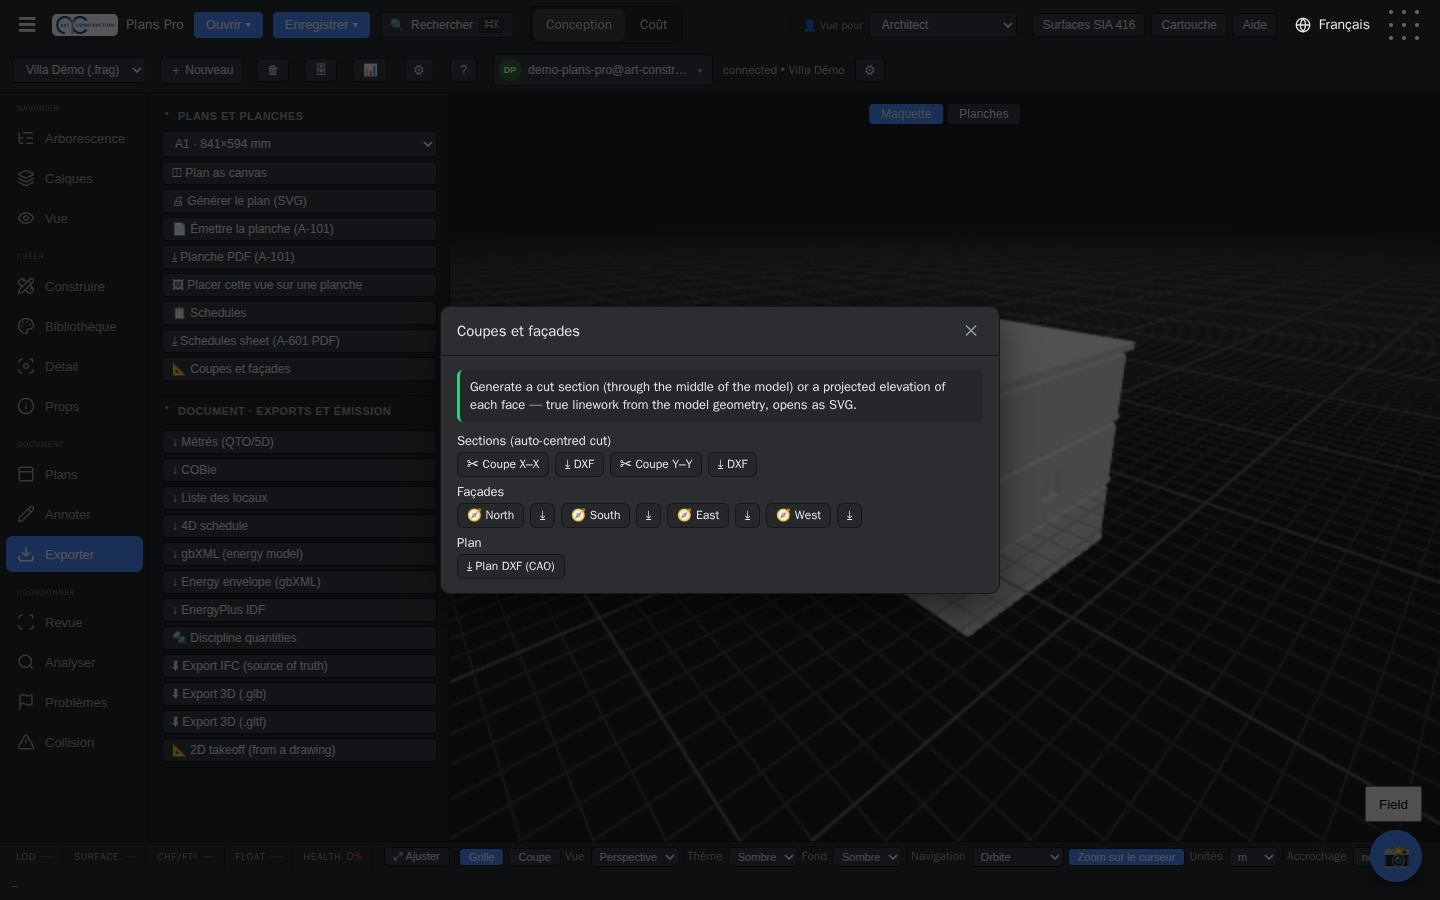Toggle Zoom sur le curseur

[1126, 857]
